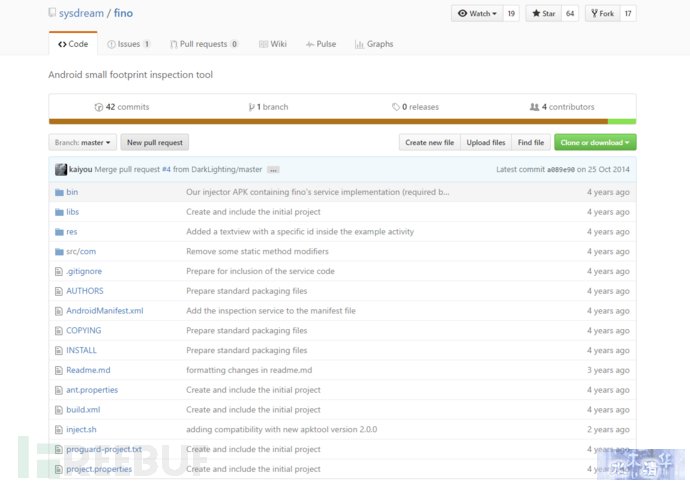Open the libs folder
Image resolution: width=690 pixels, height=485 pixels.
pyautogui.click(x=73, y=212)
